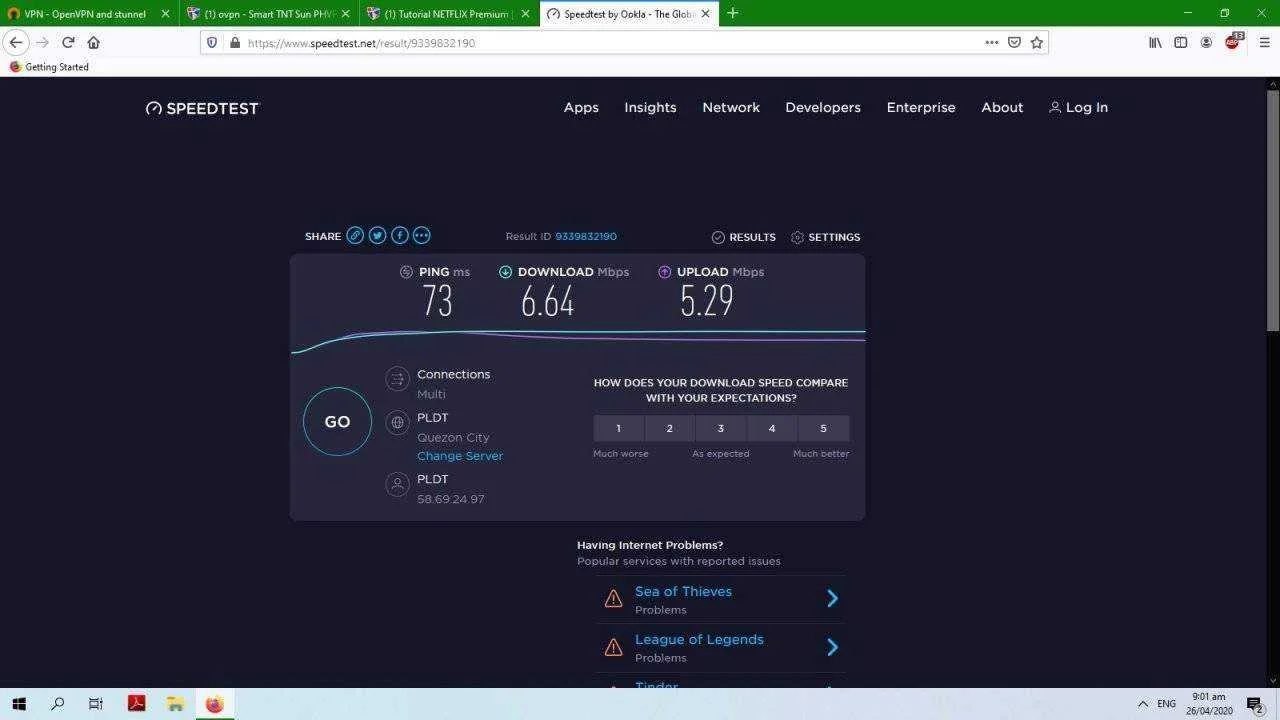Viewport: 1280px width, 720px height.
Task: Click the tracking protection shield icon
Action: pyautogui.click(x=212, y=43)
